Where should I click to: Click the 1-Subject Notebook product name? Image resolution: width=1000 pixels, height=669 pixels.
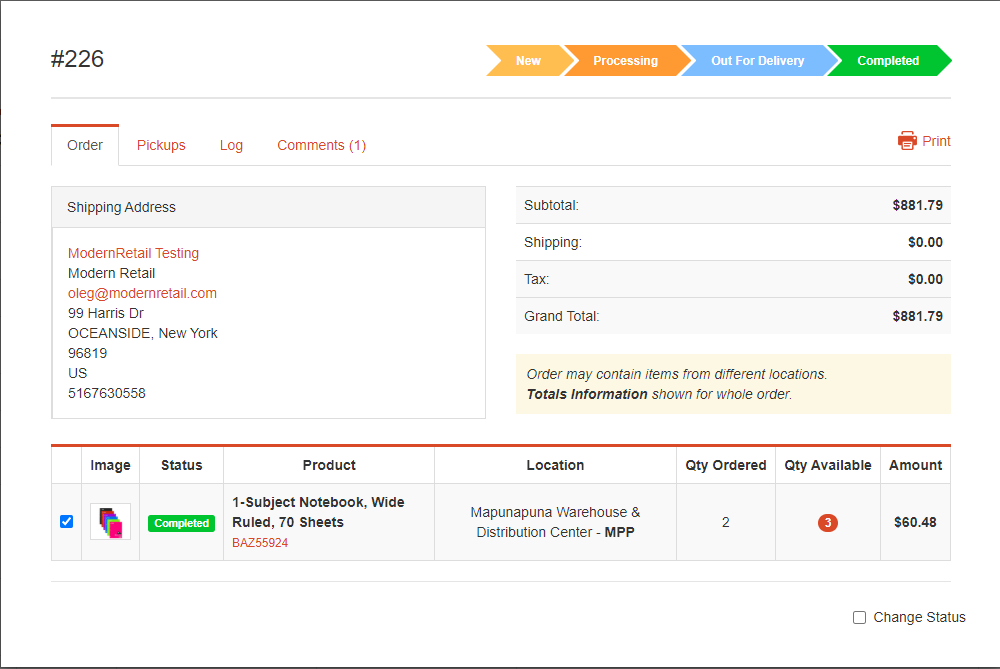[318, 512]
